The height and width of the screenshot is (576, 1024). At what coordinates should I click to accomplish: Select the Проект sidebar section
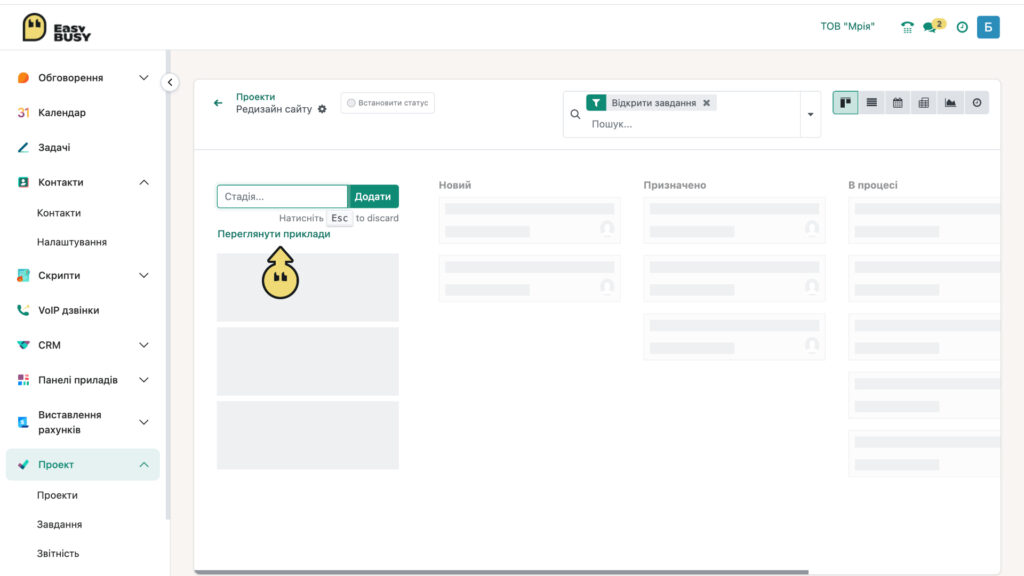click(82, 464)
